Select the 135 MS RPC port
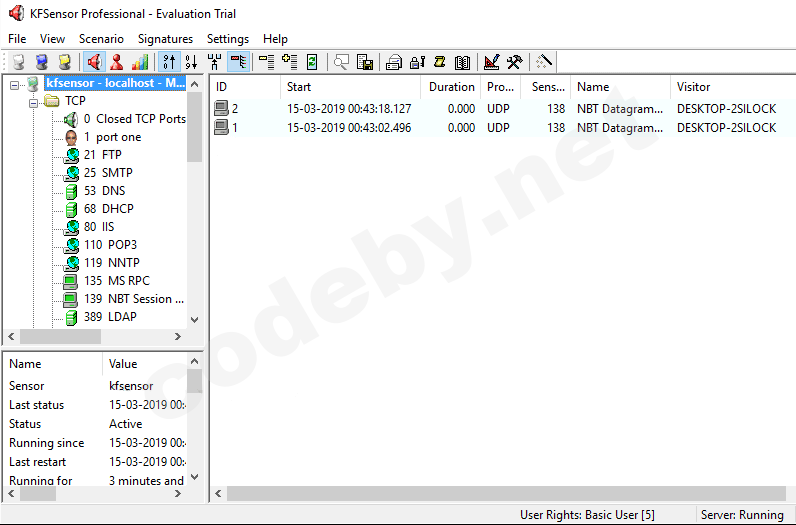 click(117, 281)
